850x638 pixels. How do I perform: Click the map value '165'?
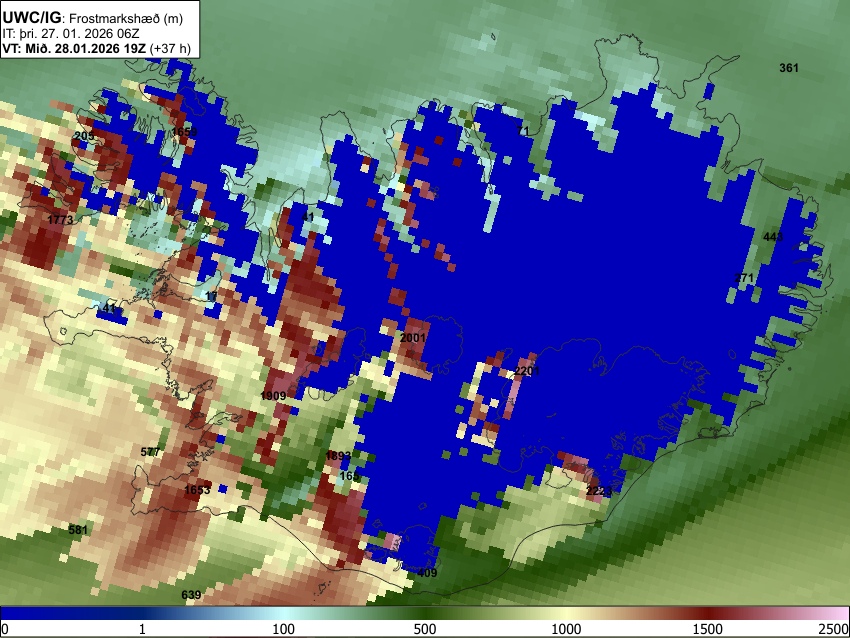[349, 476]
